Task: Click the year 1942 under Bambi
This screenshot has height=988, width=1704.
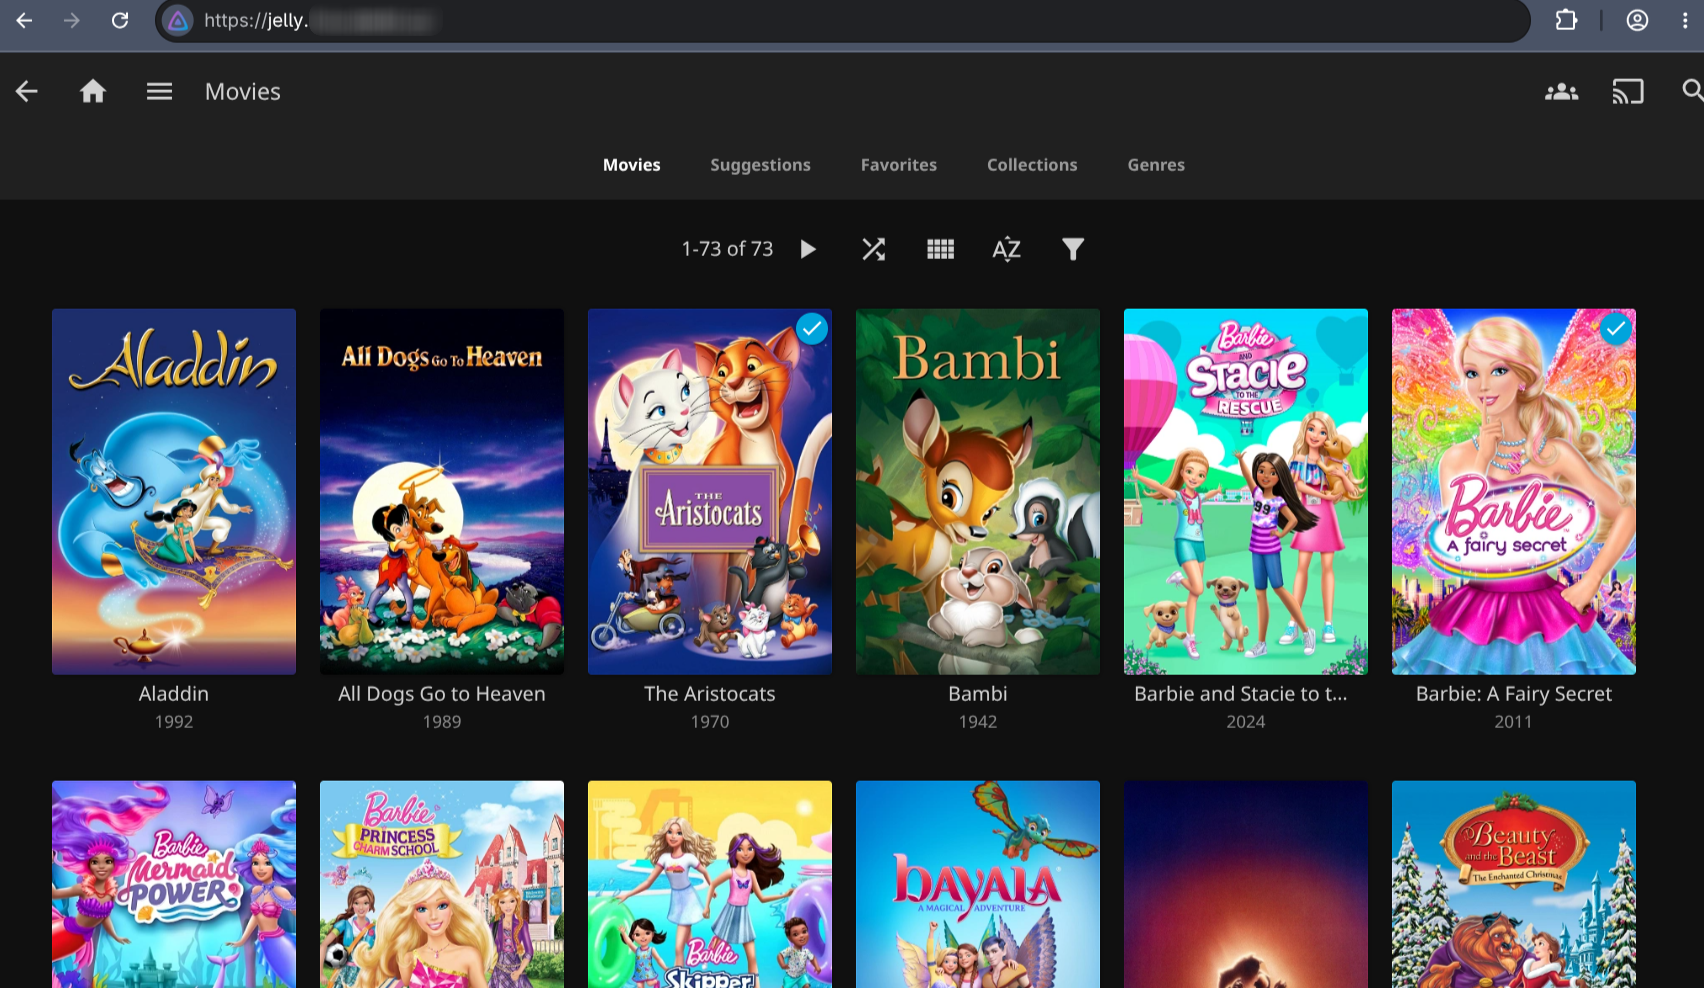Action: (978, 722)
